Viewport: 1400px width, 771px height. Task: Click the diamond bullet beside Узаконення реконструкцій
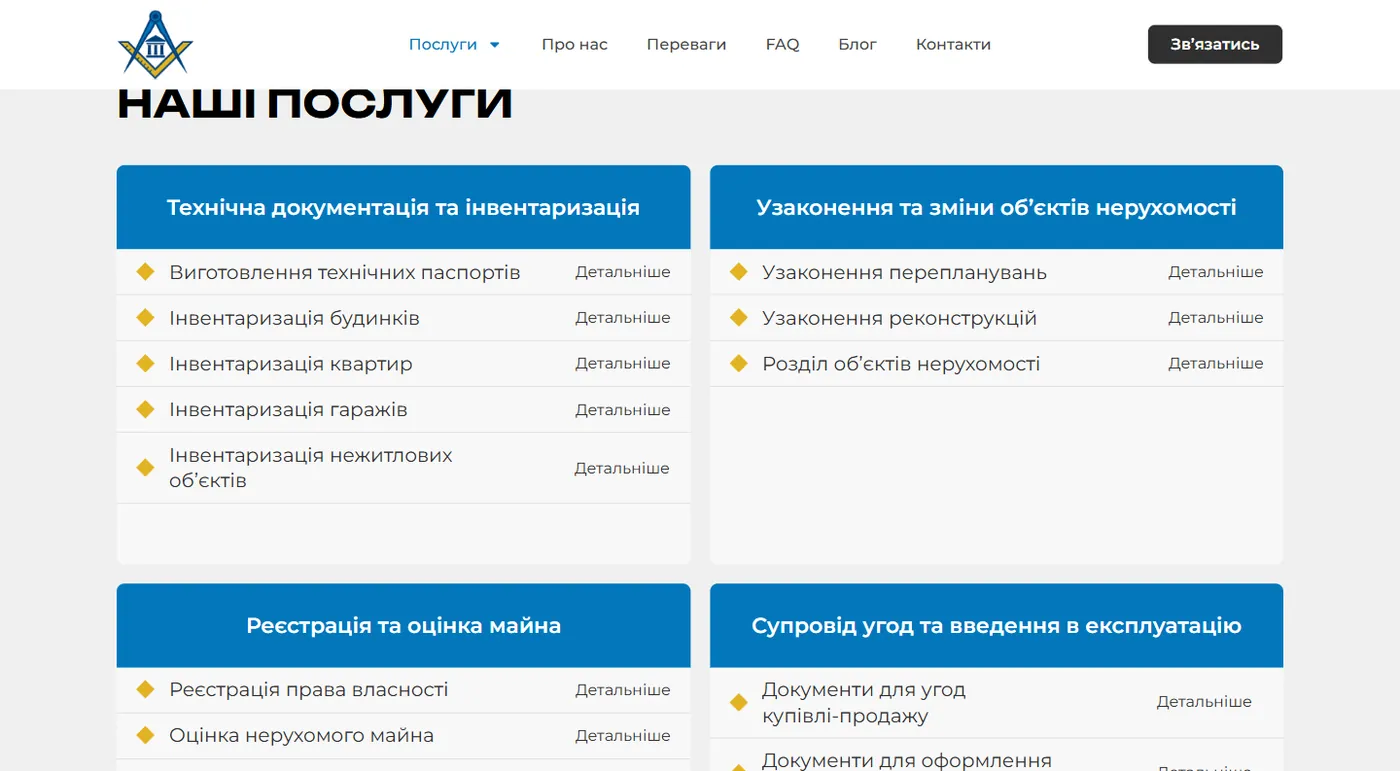(739, 318)
